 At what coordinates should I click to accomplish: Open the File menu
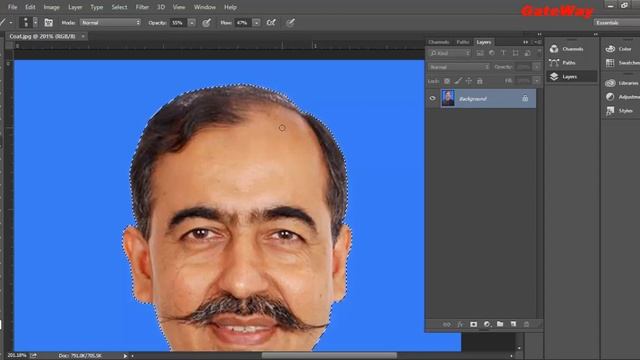click(x=12, y=7)
